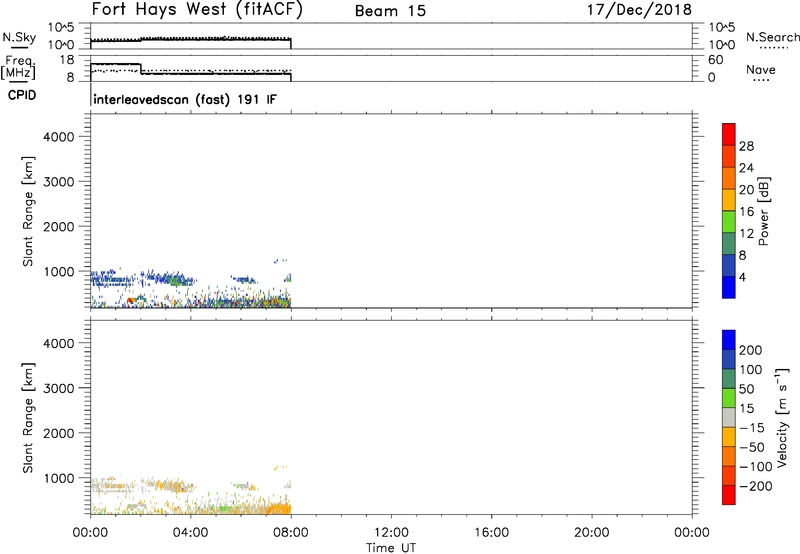
Task: Click the 'Nave' legend label
Action: (761, 70)
